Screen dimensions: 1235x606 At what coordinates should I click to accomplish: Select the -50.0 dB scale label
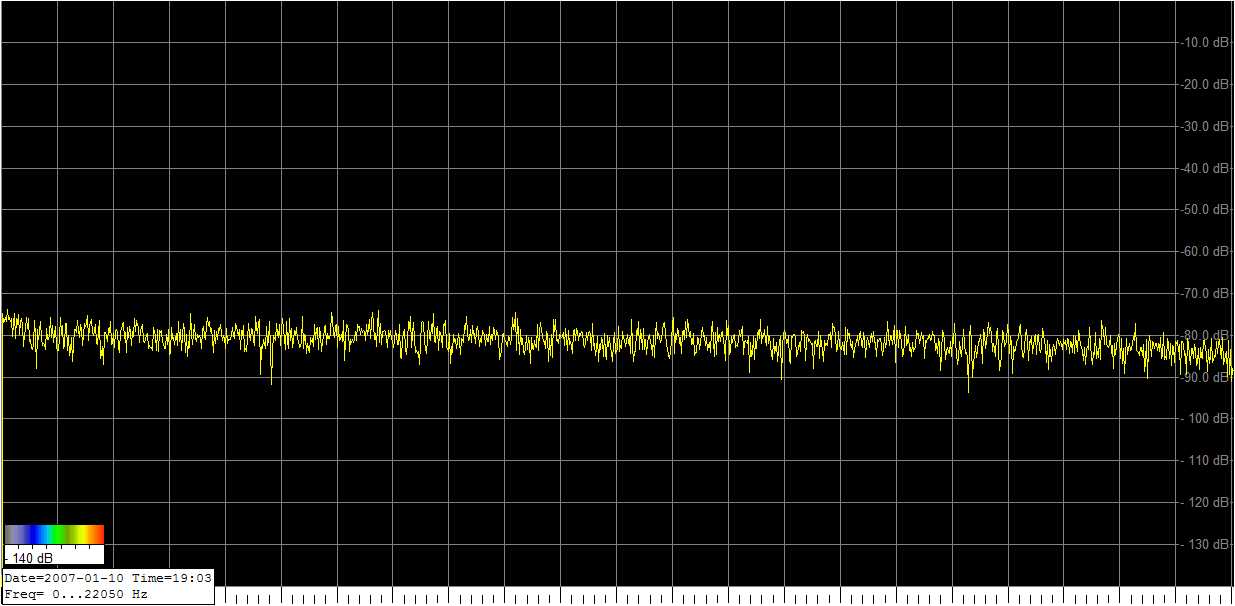coord(1206,210)
